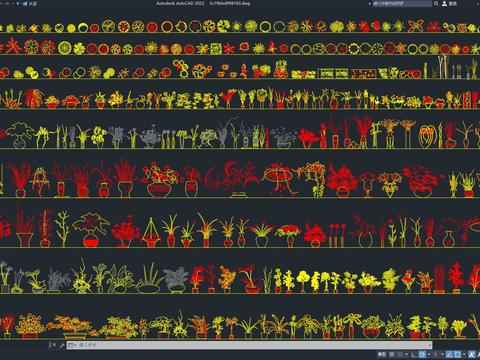
Task: Click the help search input field
Action: (x=402, y=3)
